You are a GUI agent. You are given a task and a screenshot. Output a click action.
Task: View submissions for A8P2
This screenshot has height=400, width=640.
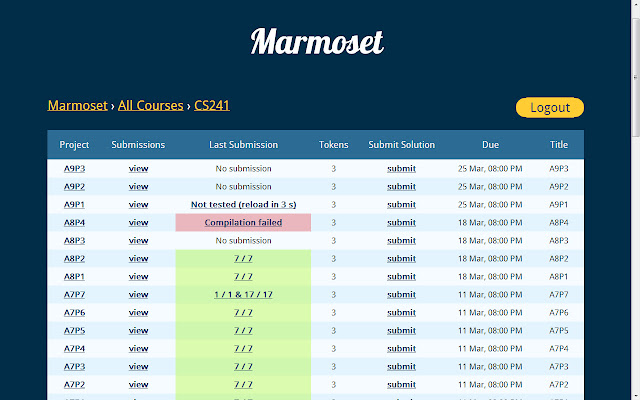click(138, 258)
